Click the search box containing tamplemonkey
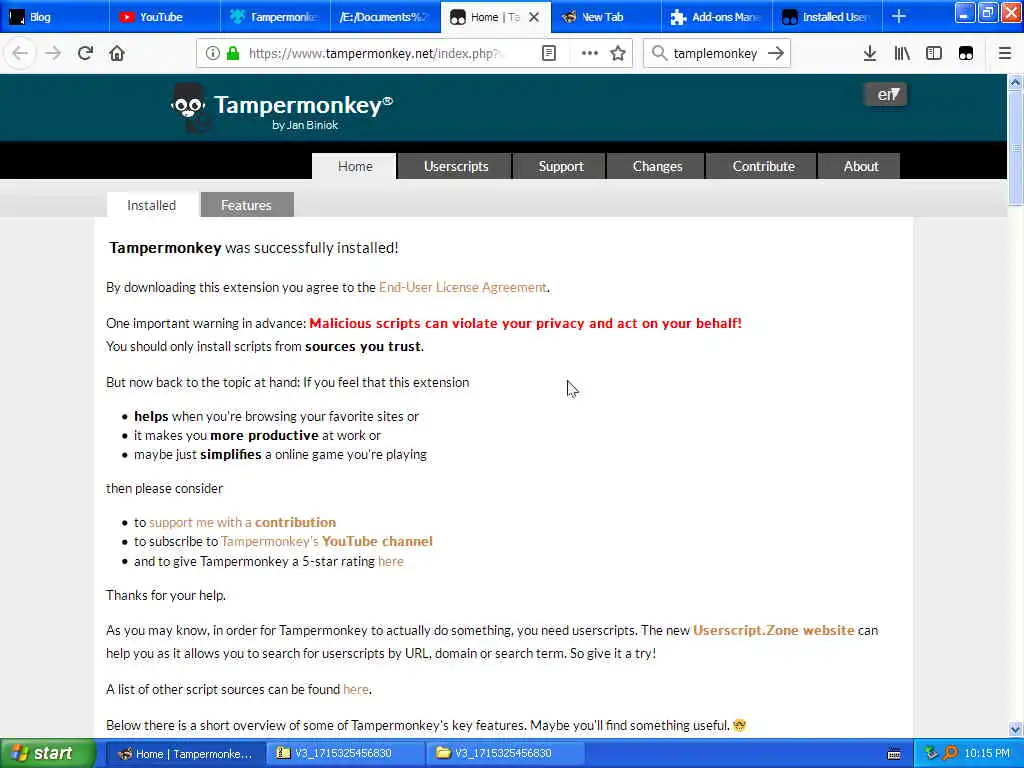 pyautogui.click(x=715, y=53)
